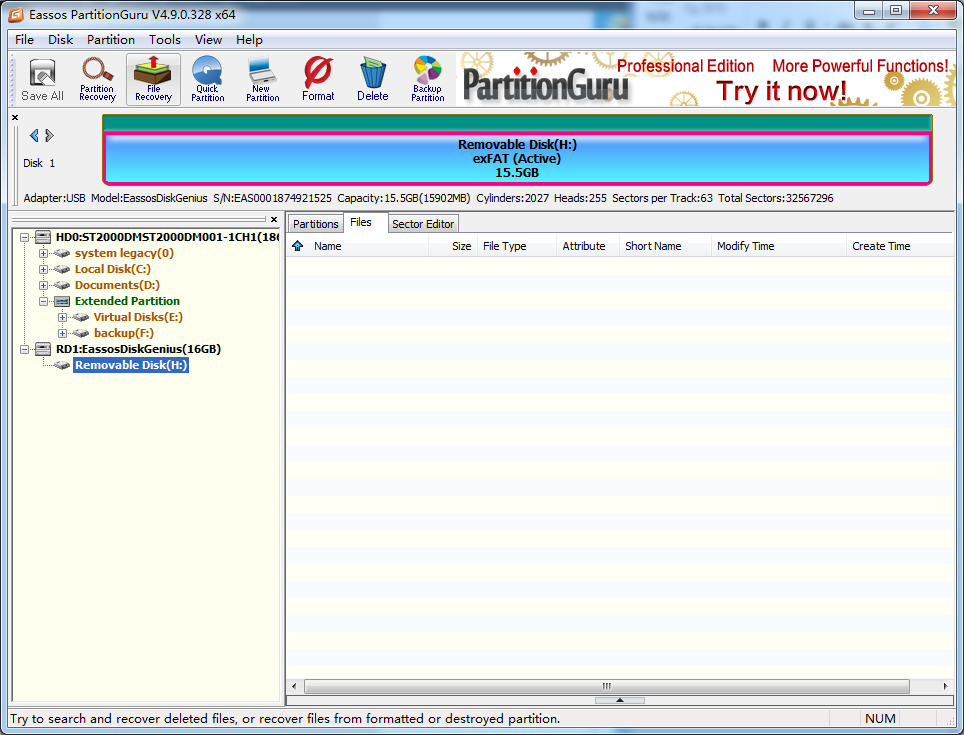Sort by the File Type column header
Image resolution: width=964 pixels, height=735 pixels.
coord(517,246)
